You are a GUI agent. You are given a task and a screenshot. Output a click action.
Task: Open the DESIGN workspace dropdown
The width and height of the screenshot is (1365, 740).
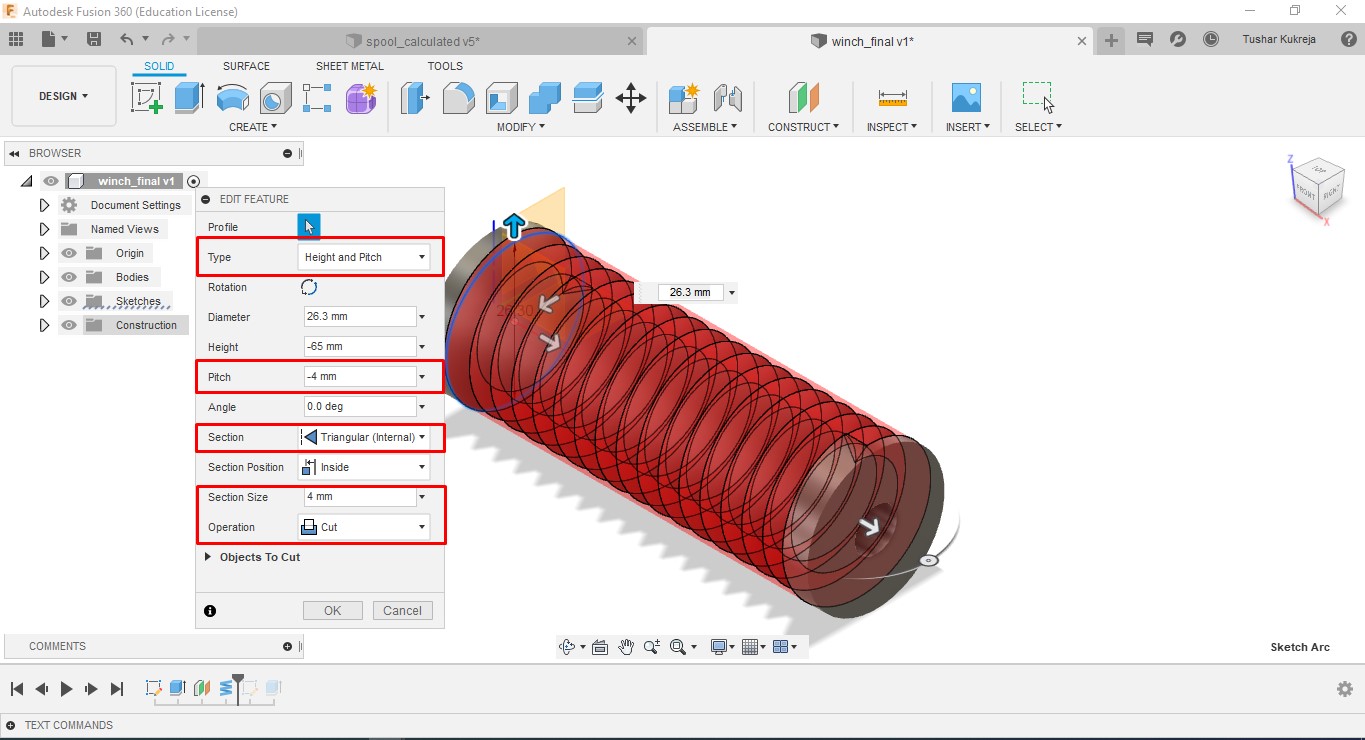(x=64, y=96)
